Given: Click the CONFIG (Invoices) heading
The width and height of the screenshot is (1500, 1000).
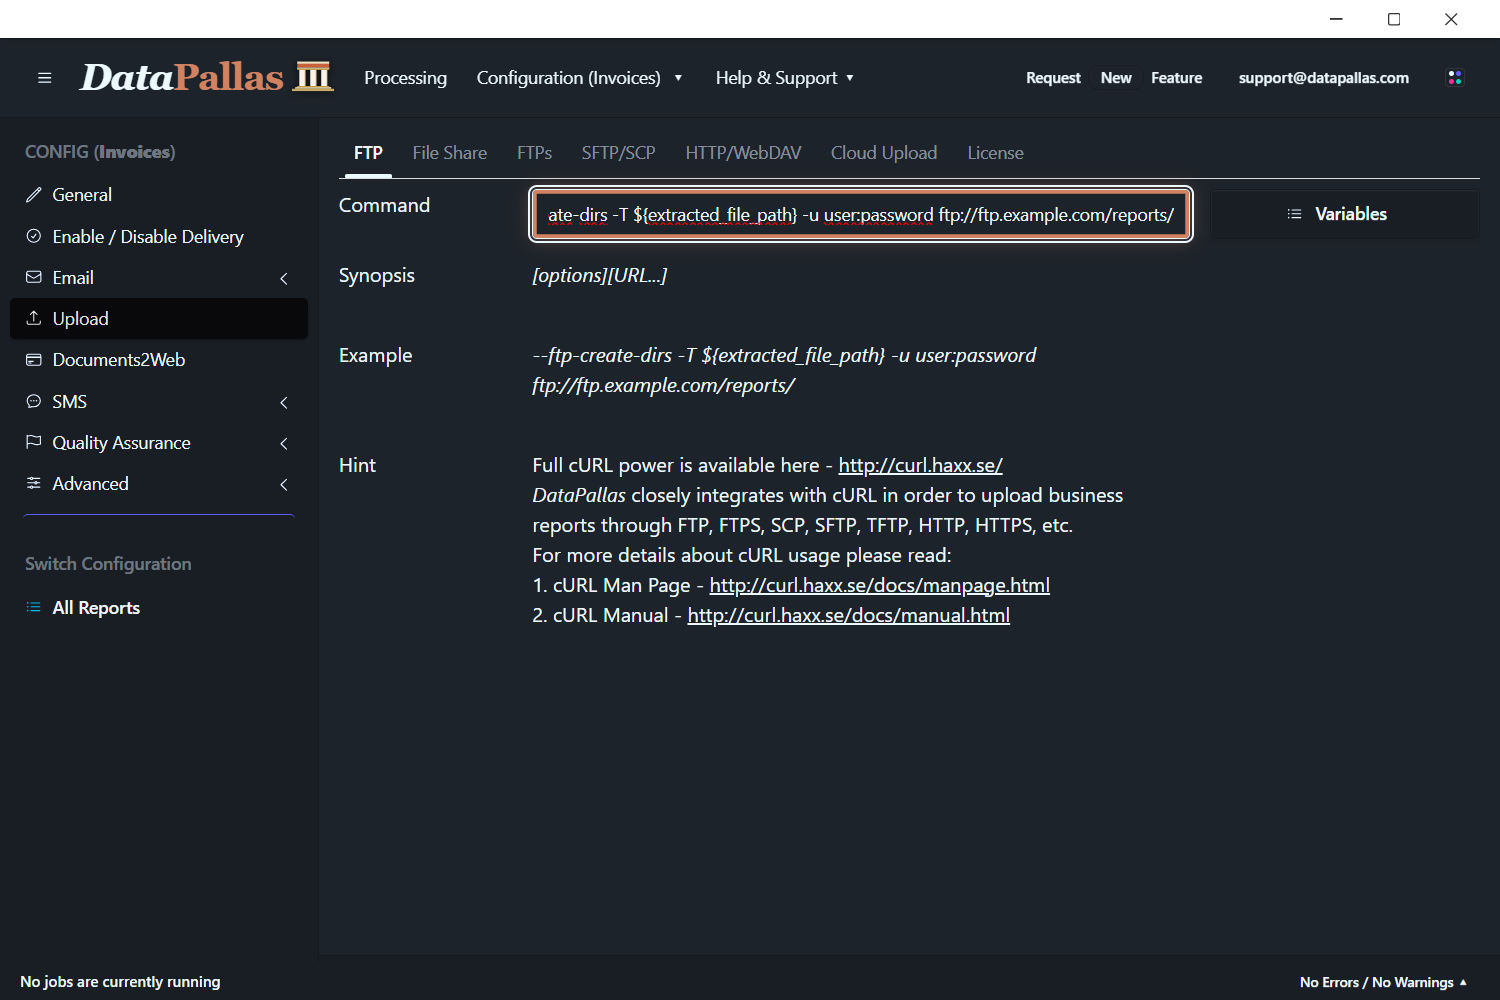Looking at the screenshot, I should [100, 152].
